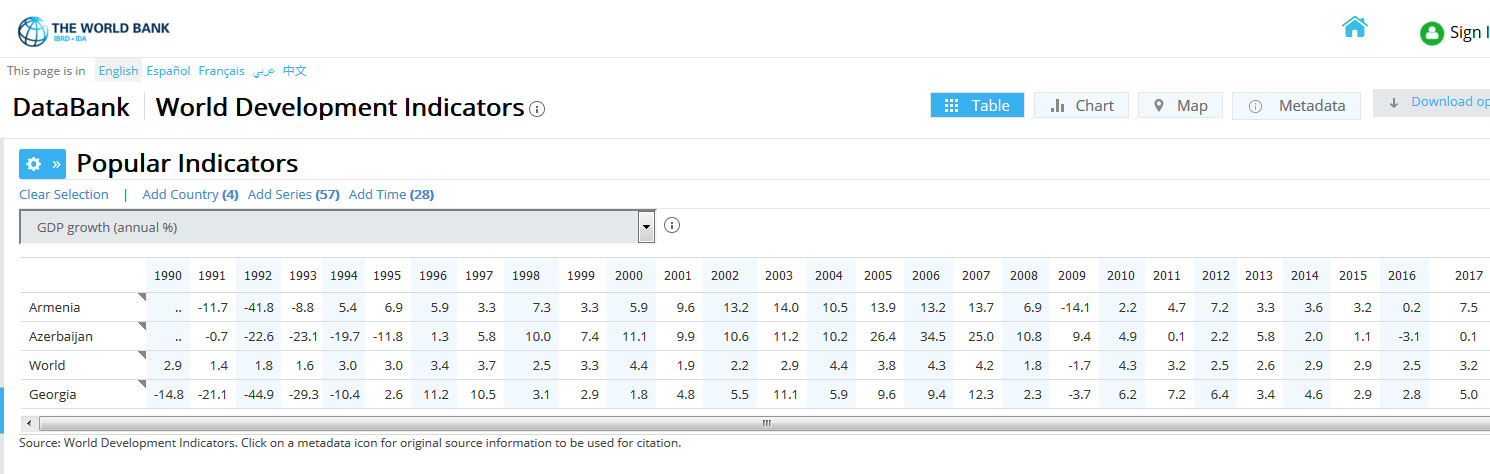Select the 2009 column header
Viewport: 1490px width, 474px height.
(x=1072, y=275)
